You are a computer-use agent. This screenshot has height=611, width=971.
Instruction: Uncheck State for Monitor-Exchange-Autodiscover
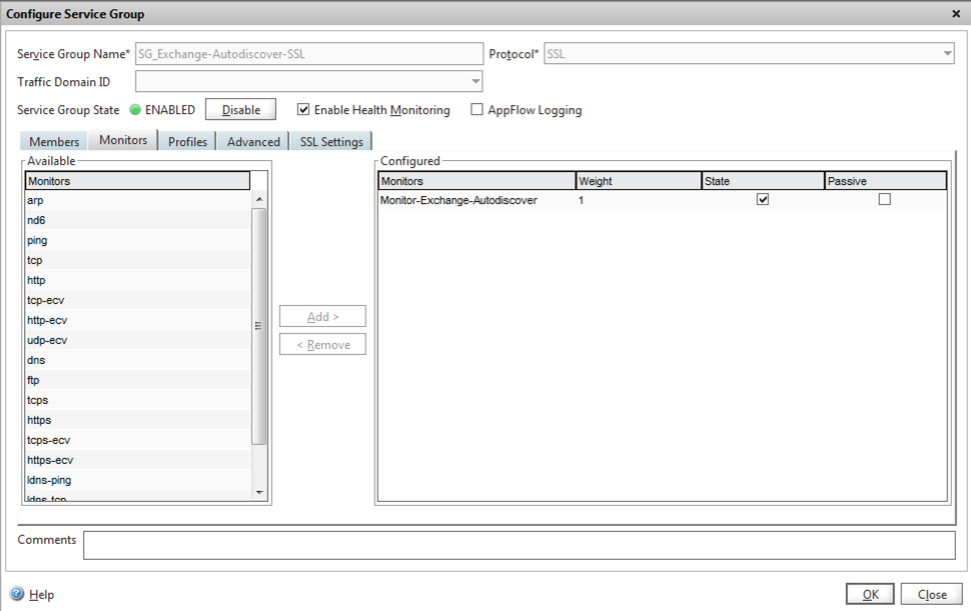763,200
